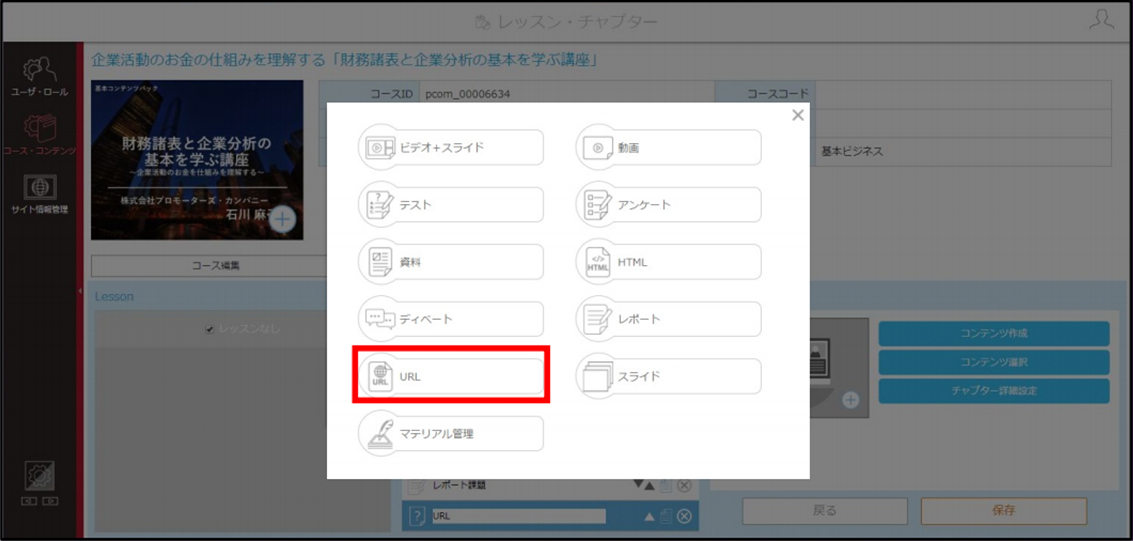This screenshot has height=541, width=1133.
Task: Select the テスト content type
Action: point(451,204)
